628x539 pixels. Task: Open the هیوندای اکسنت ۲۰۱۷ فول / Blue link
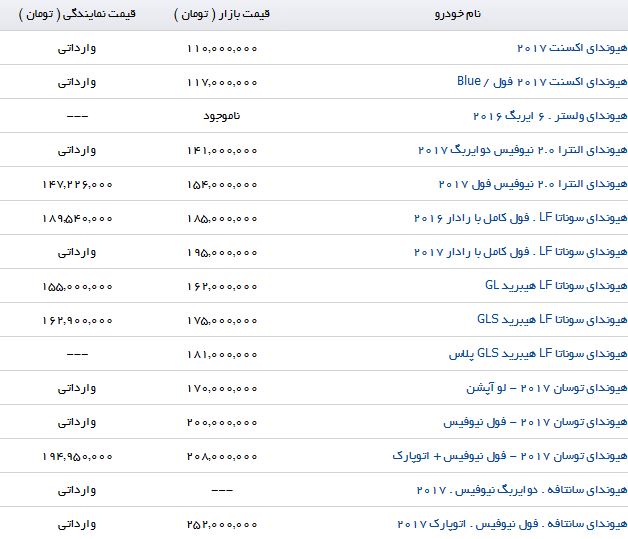[542, 82]
